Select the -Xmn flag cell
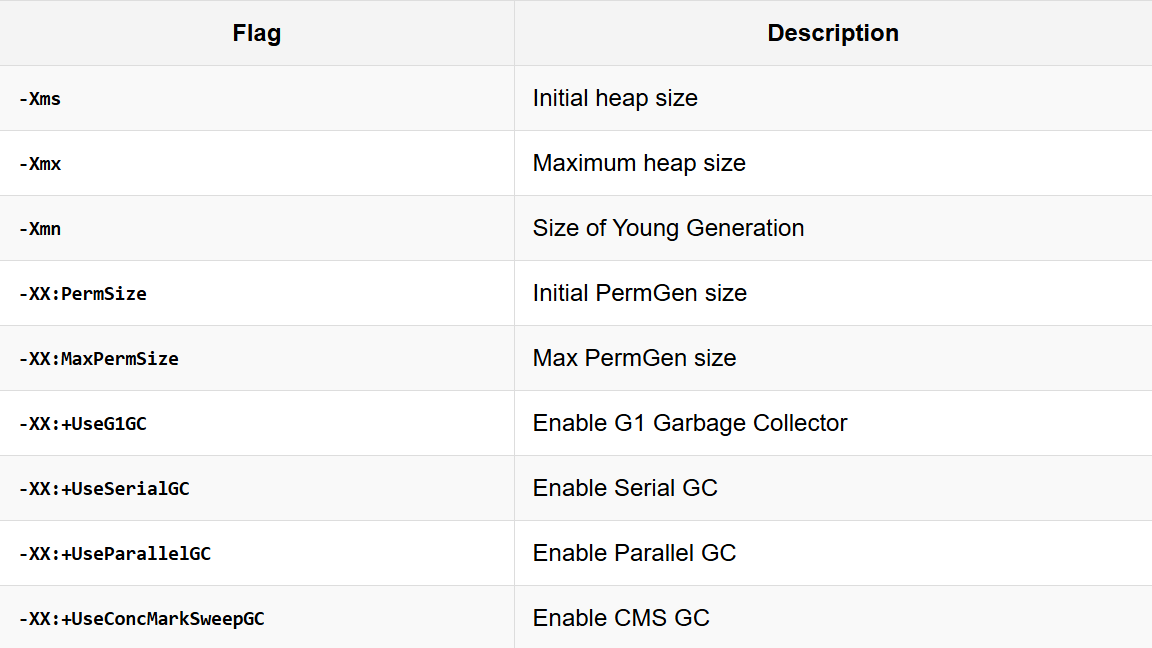 [256, 228]
